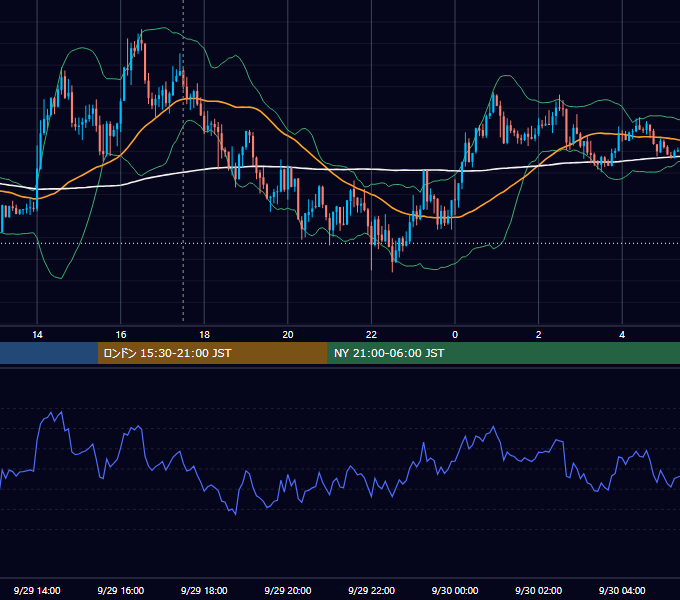Click the 20 hour axis label

(288, 335)
